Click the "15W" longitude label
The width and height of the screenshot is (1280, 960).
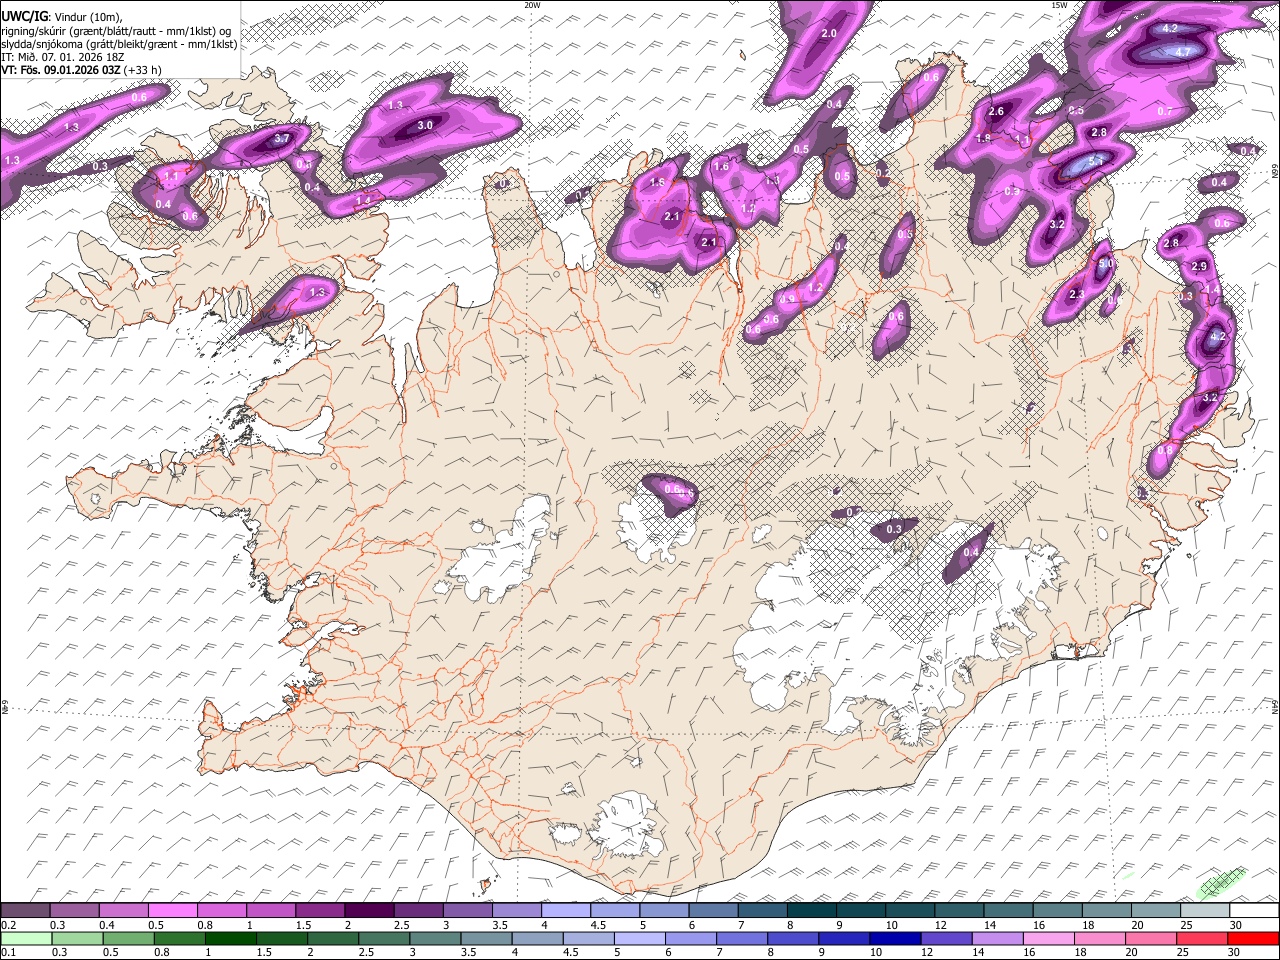(x=1059, y=5)
